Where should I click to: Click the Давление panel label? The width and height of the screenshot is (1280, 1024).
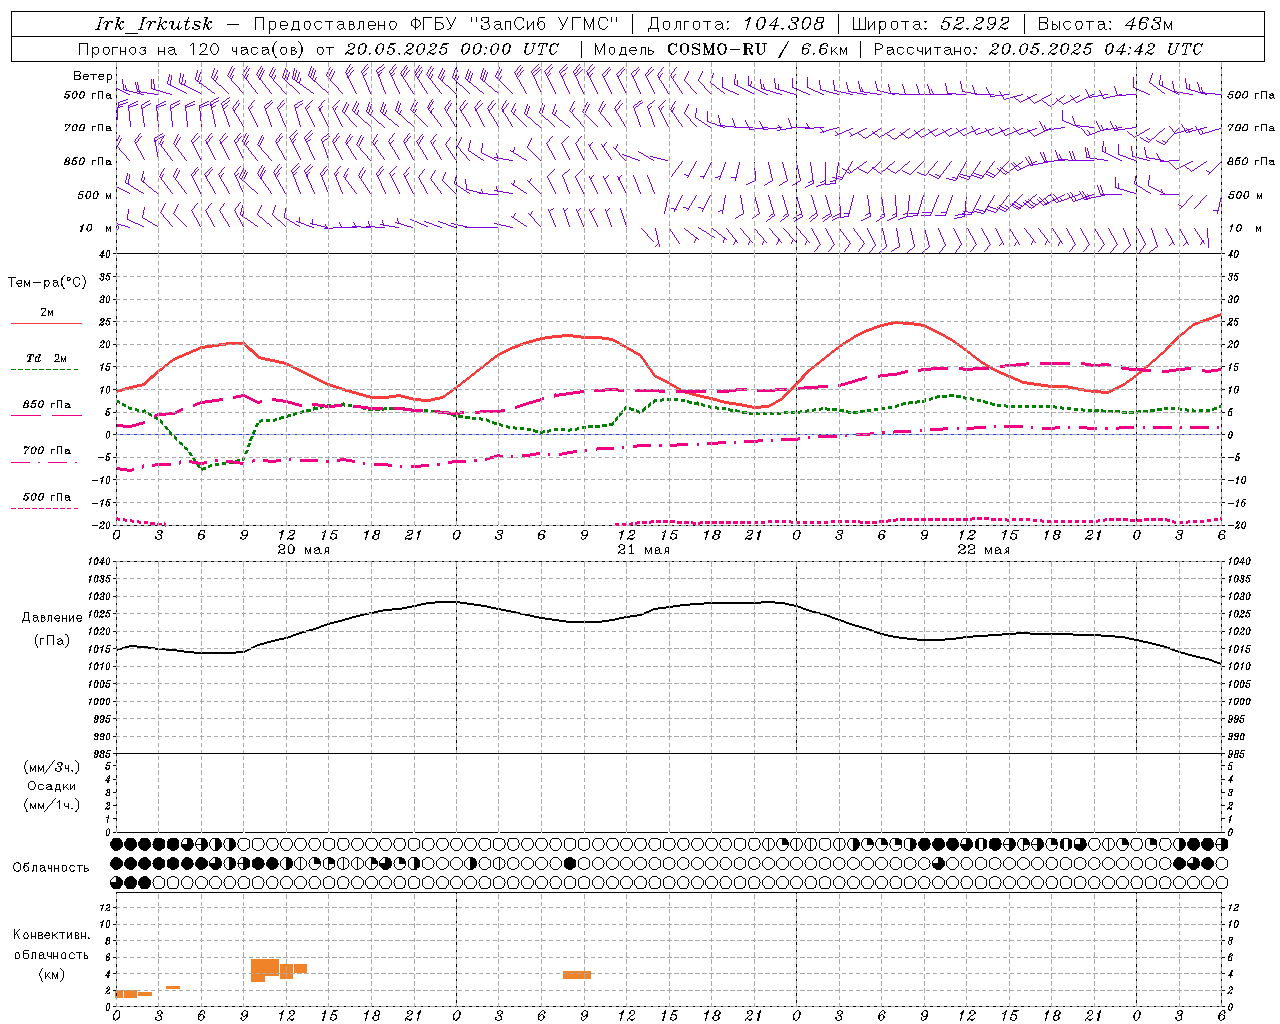[x=52, y=618]
